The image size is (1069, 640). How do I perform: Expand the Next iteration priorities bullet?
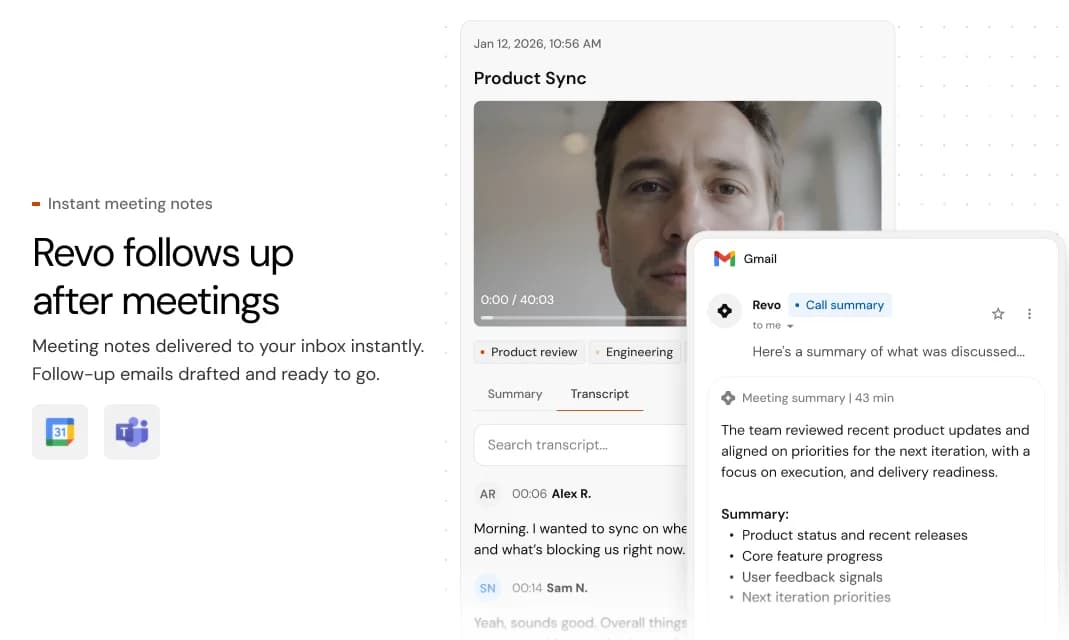pyautogui.click(x=816, y=597)
